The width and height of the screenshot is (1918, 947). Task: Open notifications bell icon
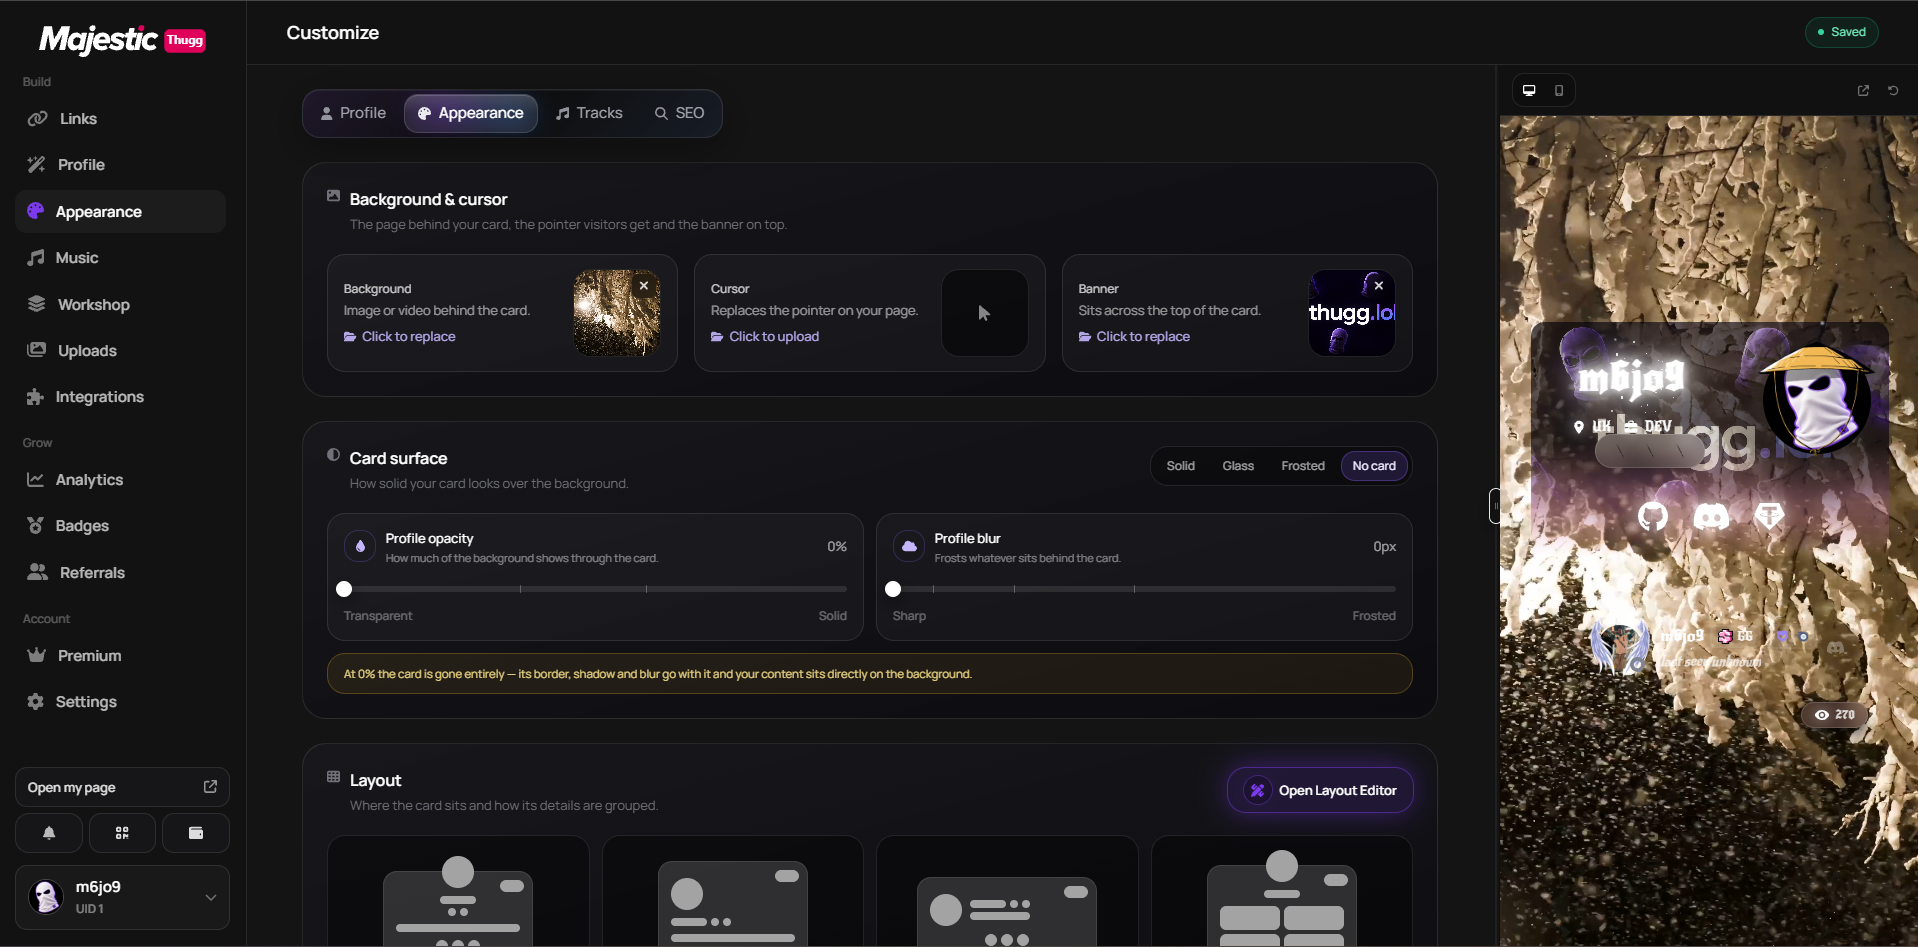(x=49, y=833)
